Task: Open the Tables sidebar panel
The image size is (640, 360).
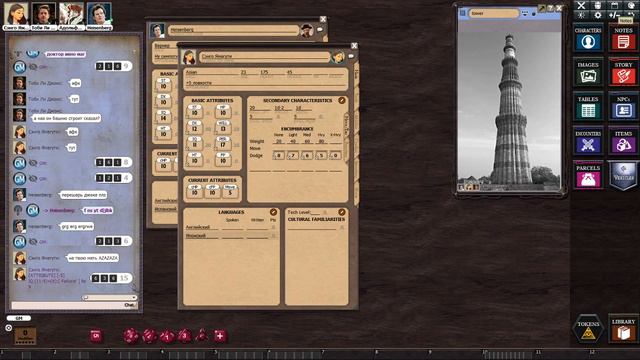Action: 588,107
